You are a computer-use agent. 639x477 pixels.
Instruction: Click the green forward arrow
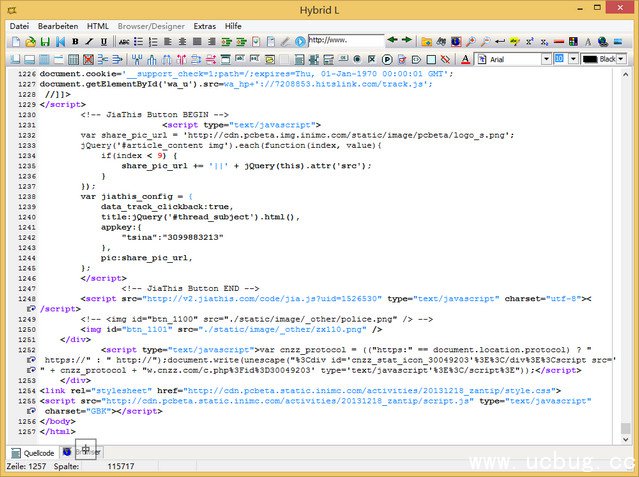[407, 41]
